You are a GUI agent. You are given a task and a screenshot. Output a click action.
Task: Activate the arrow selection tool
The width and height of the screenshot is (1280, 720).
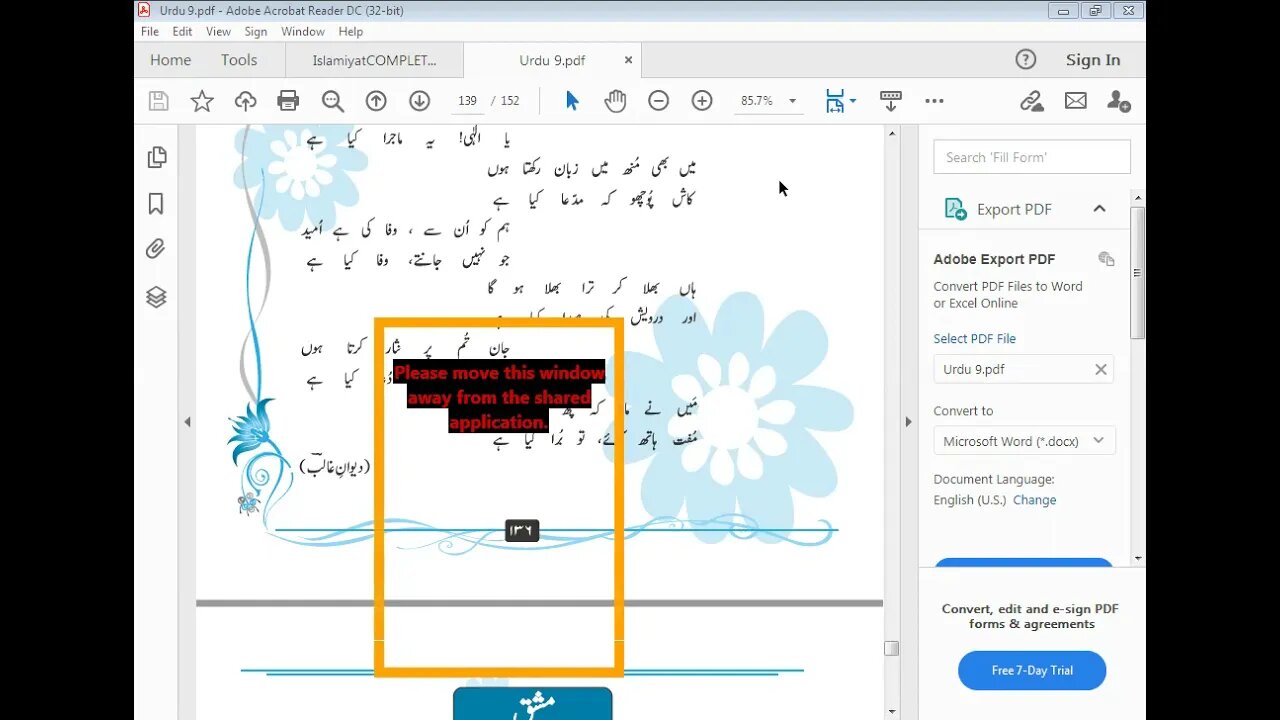click(x=572, y=101)
